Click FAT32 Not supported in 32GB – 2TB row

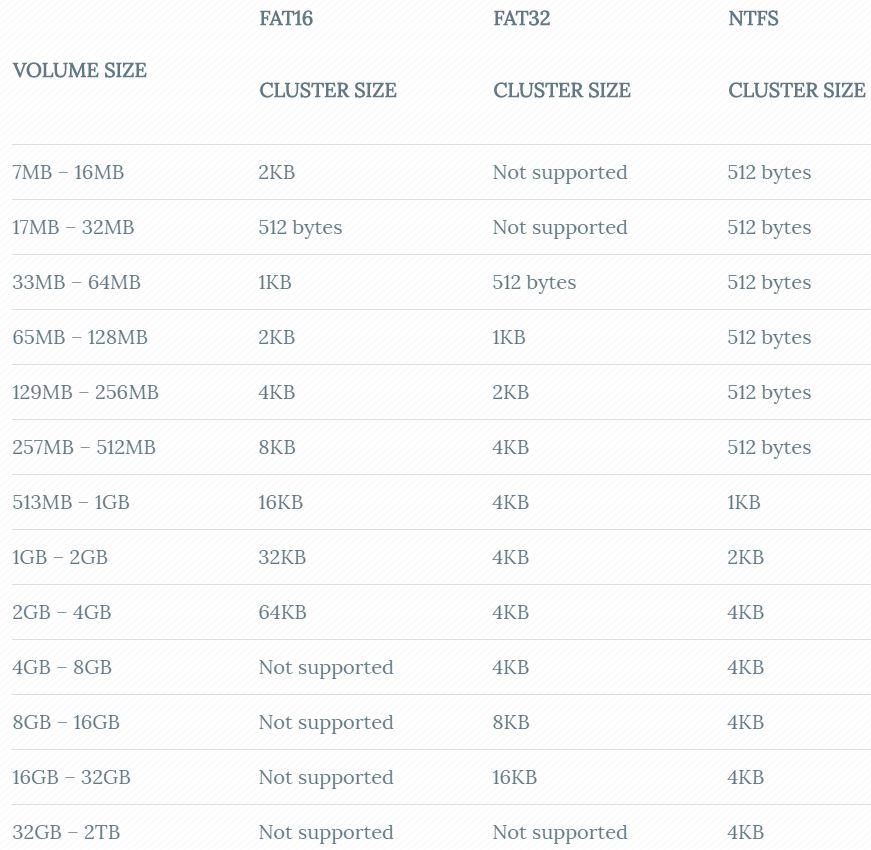point(560,833)
